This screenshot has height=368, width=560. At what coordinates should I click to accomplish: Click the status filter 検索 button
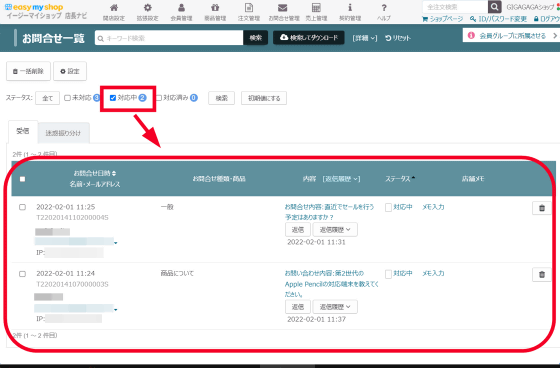pos(221,98)
